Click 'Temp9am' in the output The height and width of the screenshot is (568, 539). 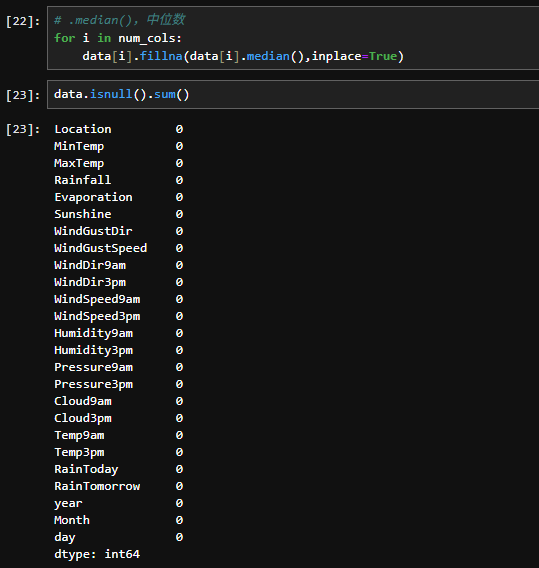(79, 436)
